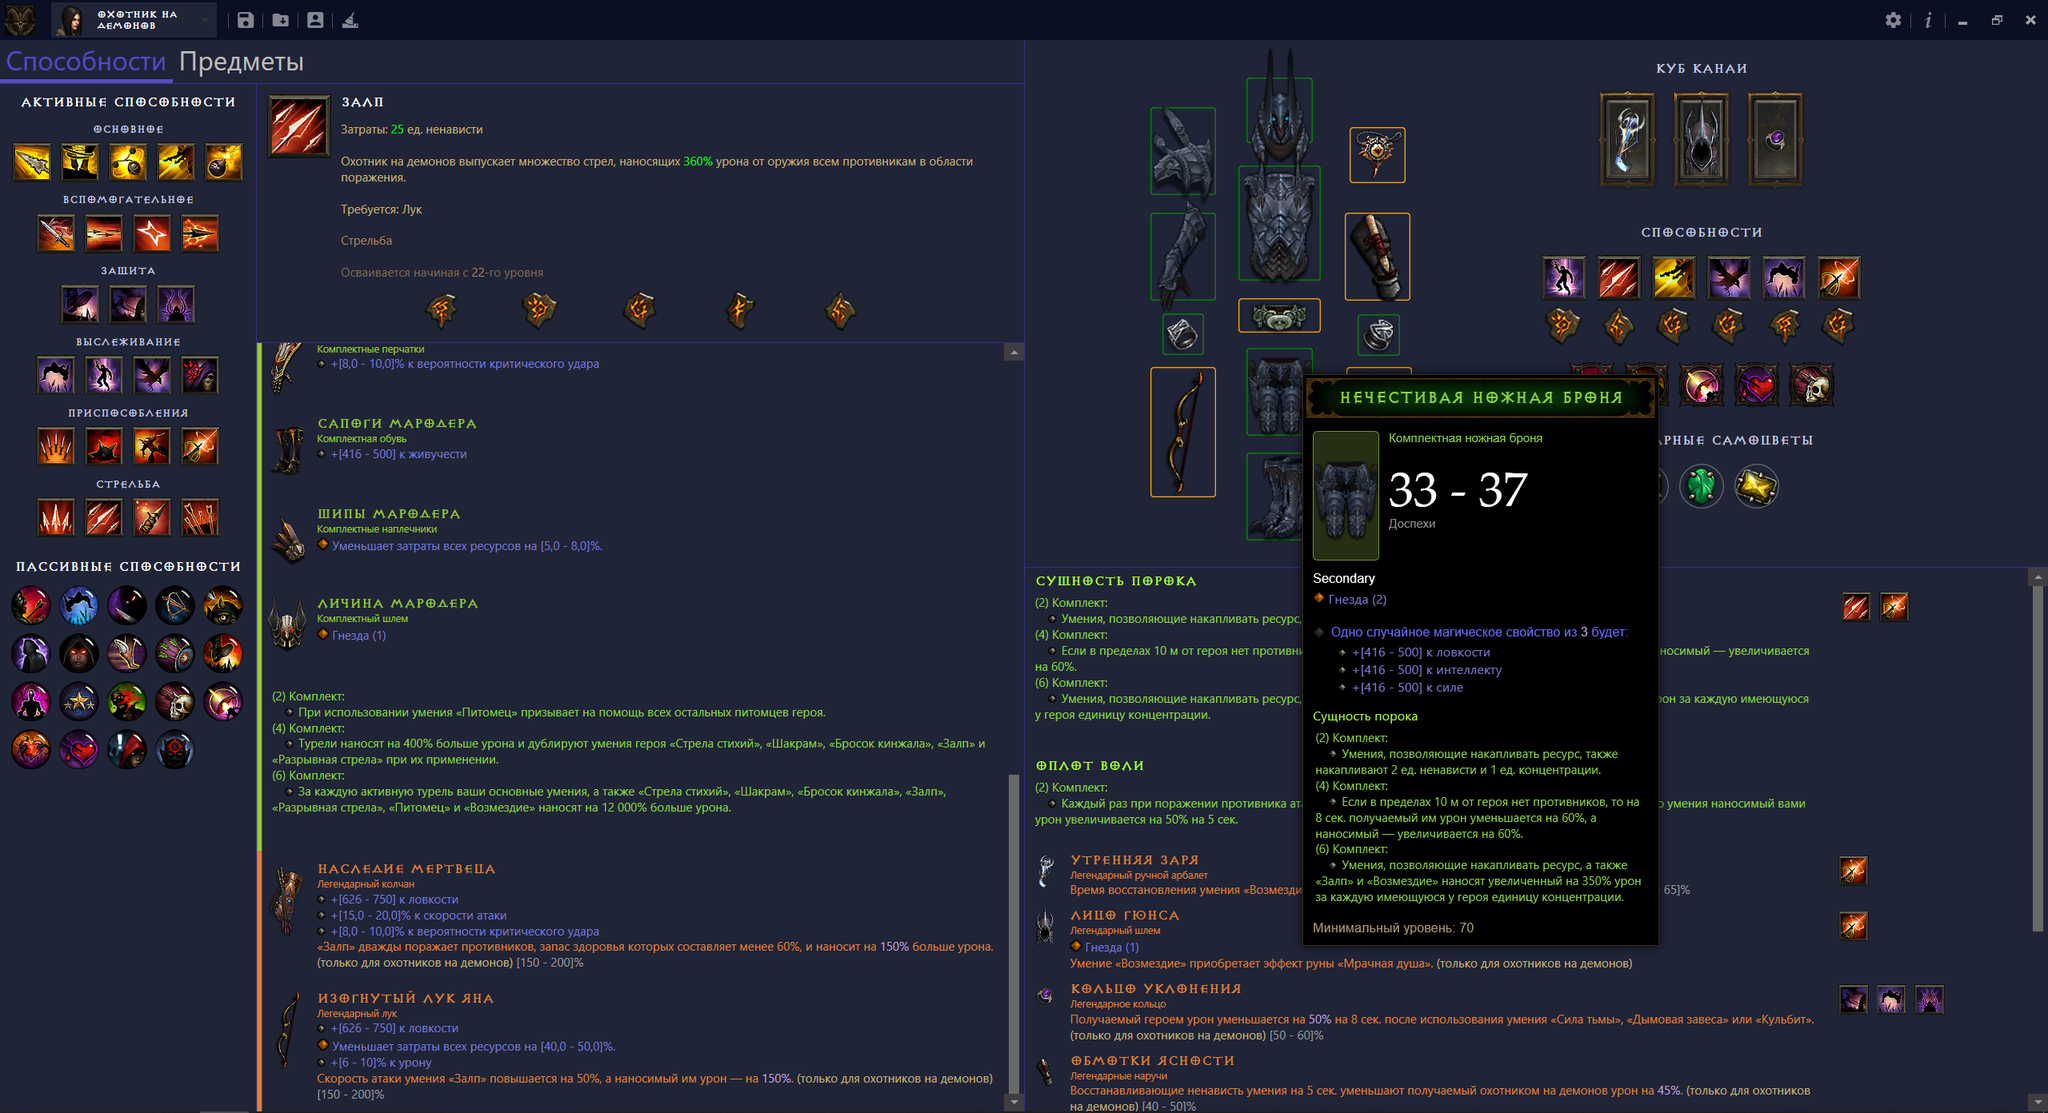Screen dimensions: 2048x1113
Task: Open settings with the gear icon
Action: click(x=1893, y=20)
